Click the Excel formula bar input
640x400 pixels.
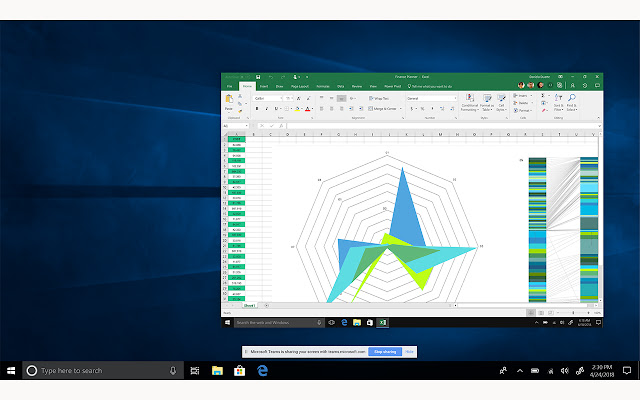tap(442, 126)
